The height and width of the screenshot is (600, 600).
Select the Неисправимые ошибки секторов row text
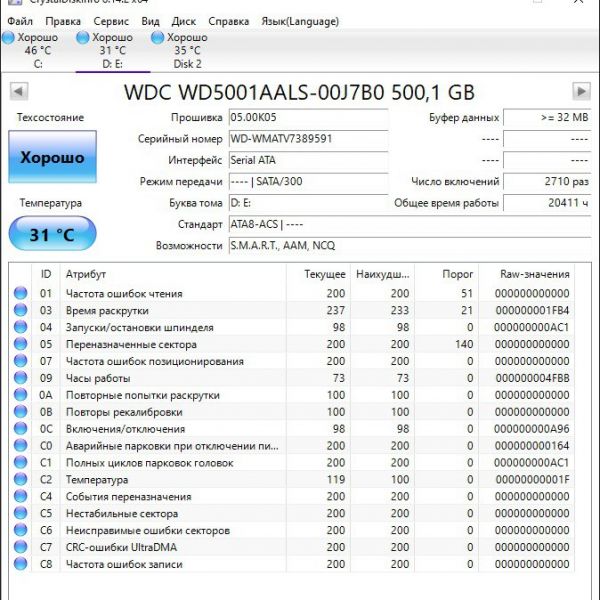coord(148,530)
